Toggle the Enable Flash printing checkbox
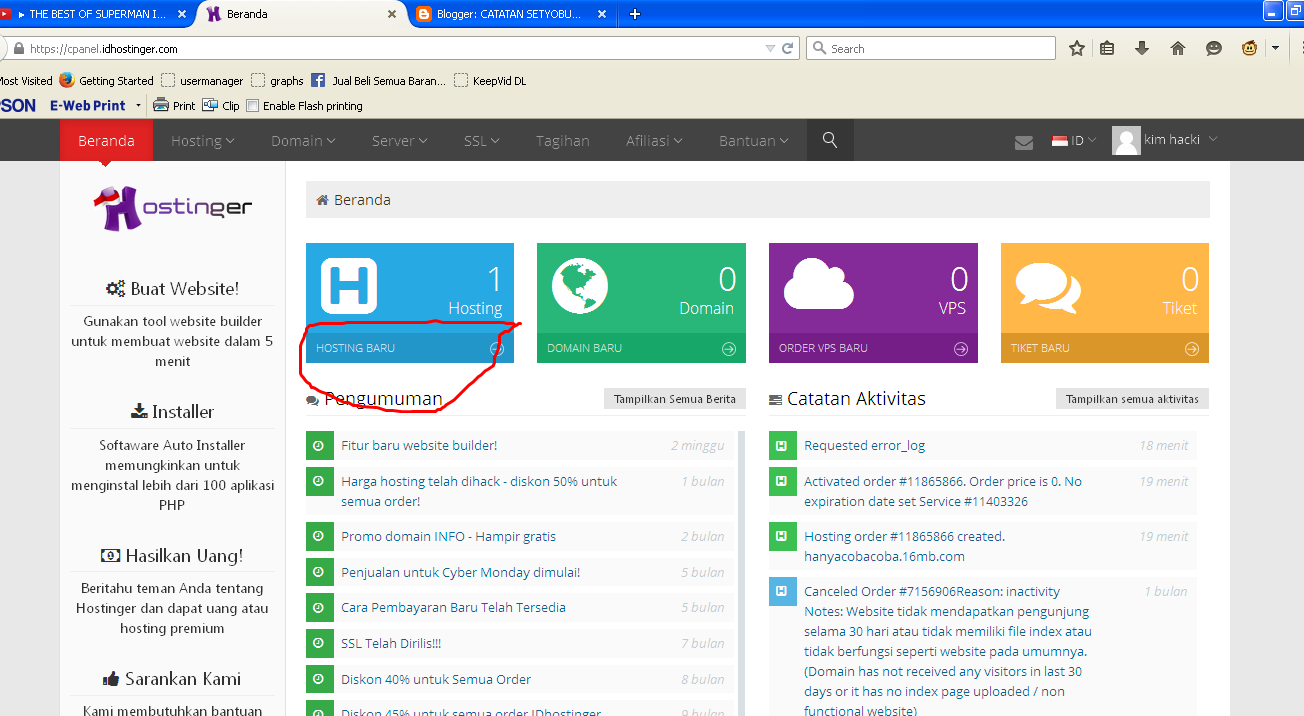1304x716 pixels. (x=253, y=106)
